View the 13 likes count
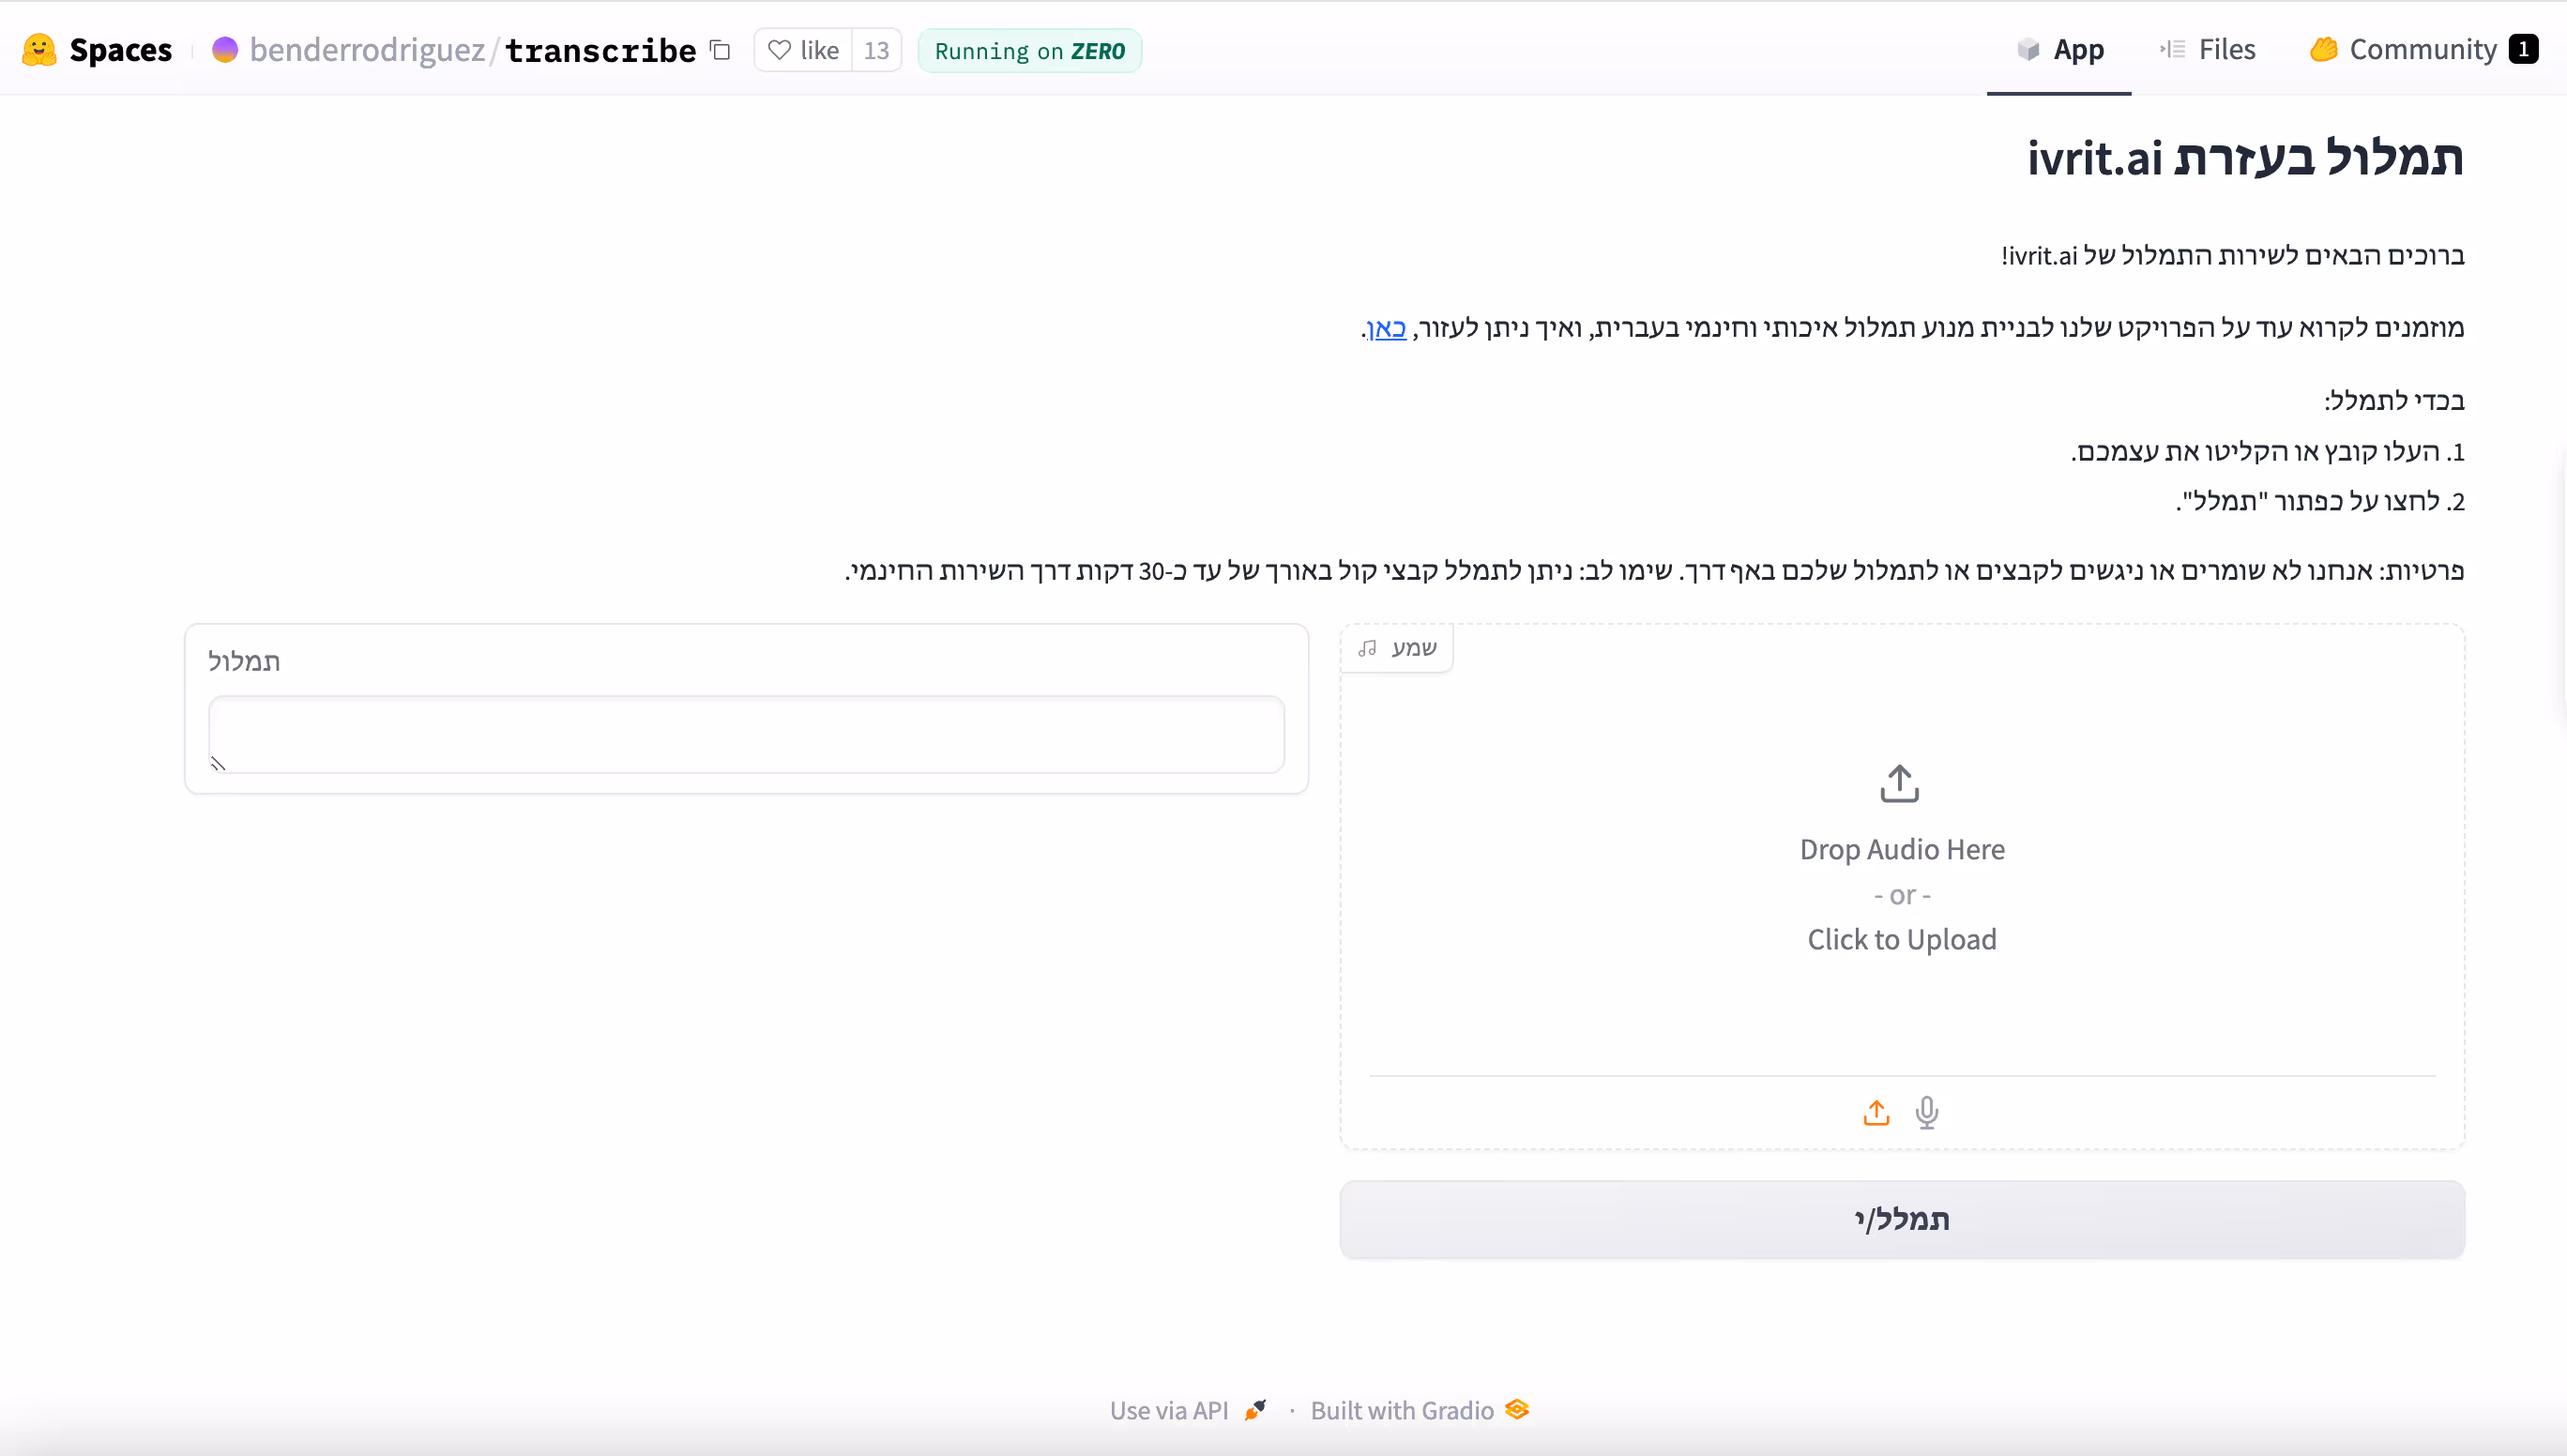 tap(876, 50)
